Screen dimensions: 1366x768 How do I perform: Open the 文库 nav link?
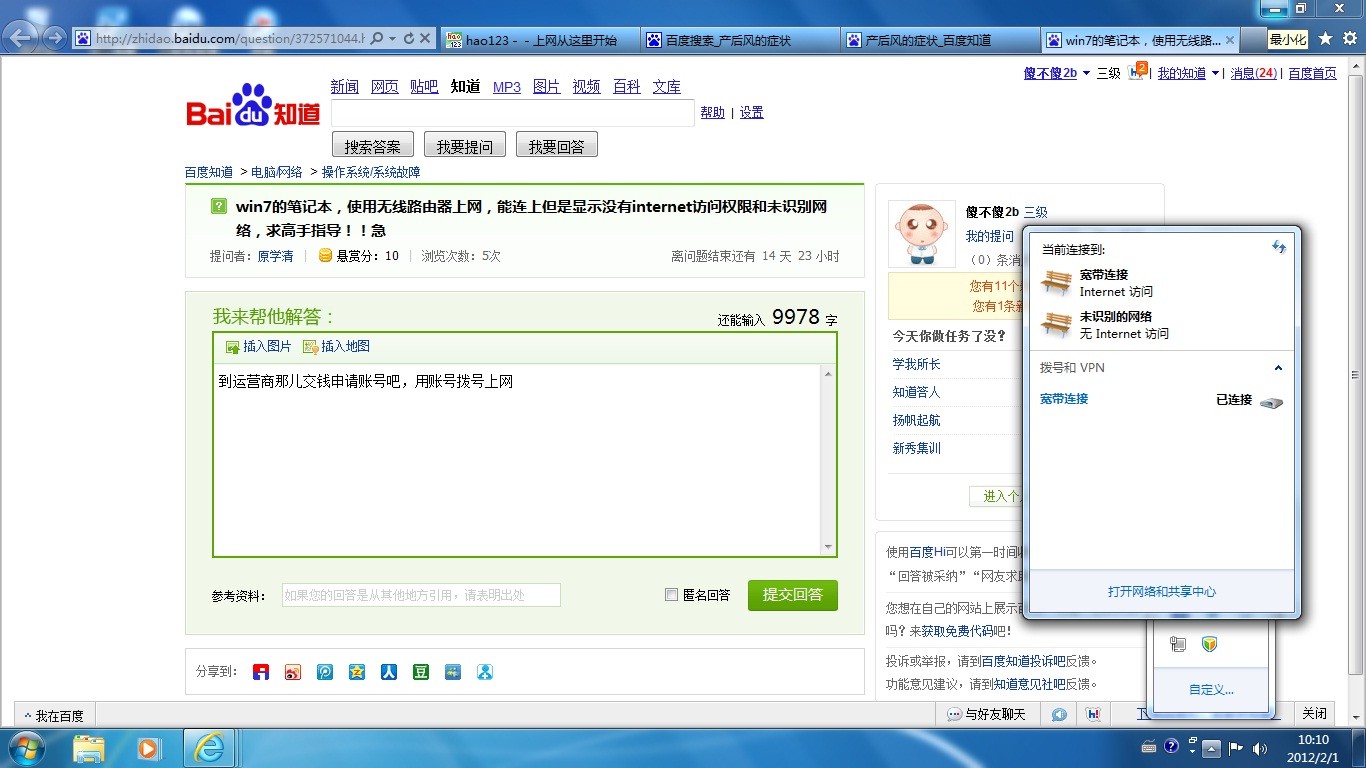click(x=667, y=87)
